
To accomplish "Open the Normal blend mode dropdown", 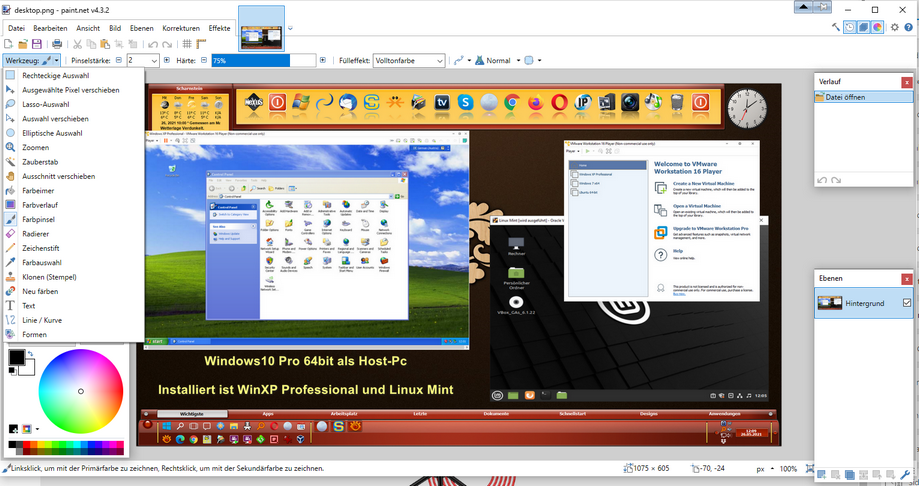I will [499, 61].
